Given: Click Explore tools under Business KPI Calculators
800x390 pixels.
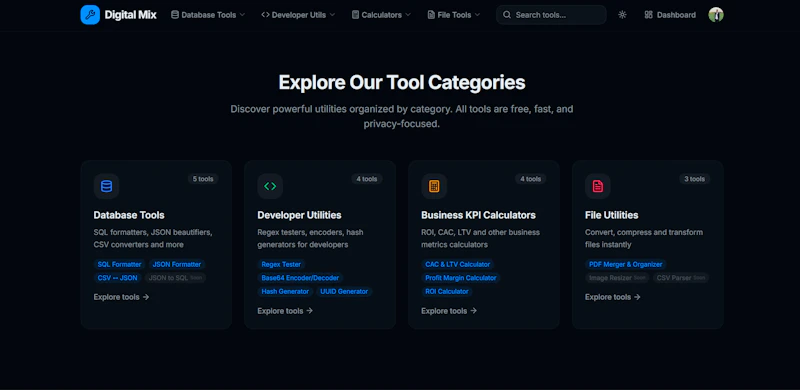Looking at the screenshot, I should [x=449, y=311].
